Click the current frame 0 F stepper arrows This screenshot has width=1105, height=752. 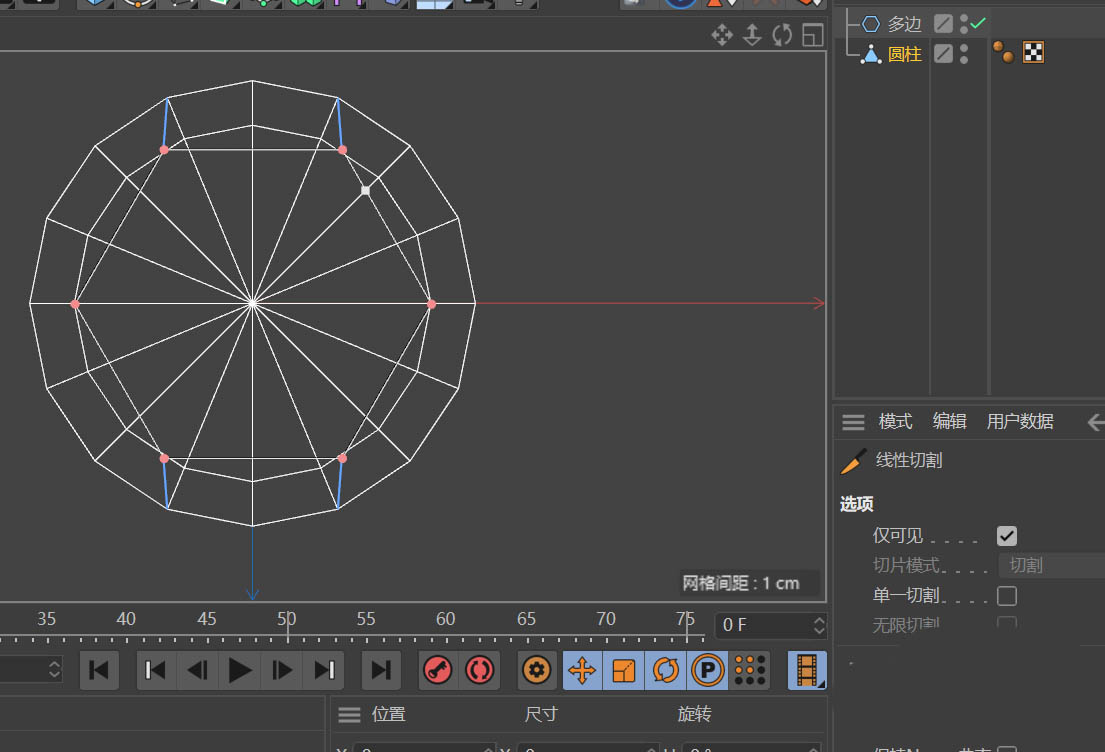[x=819, y=626]
